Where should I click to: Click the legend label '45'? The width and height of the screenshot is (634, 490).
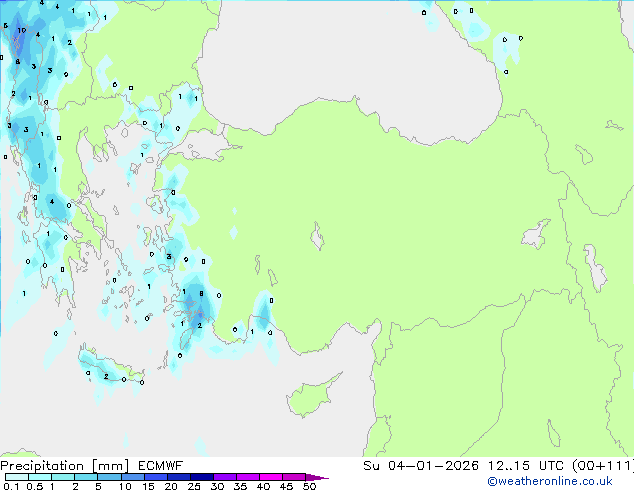point(286,486)
